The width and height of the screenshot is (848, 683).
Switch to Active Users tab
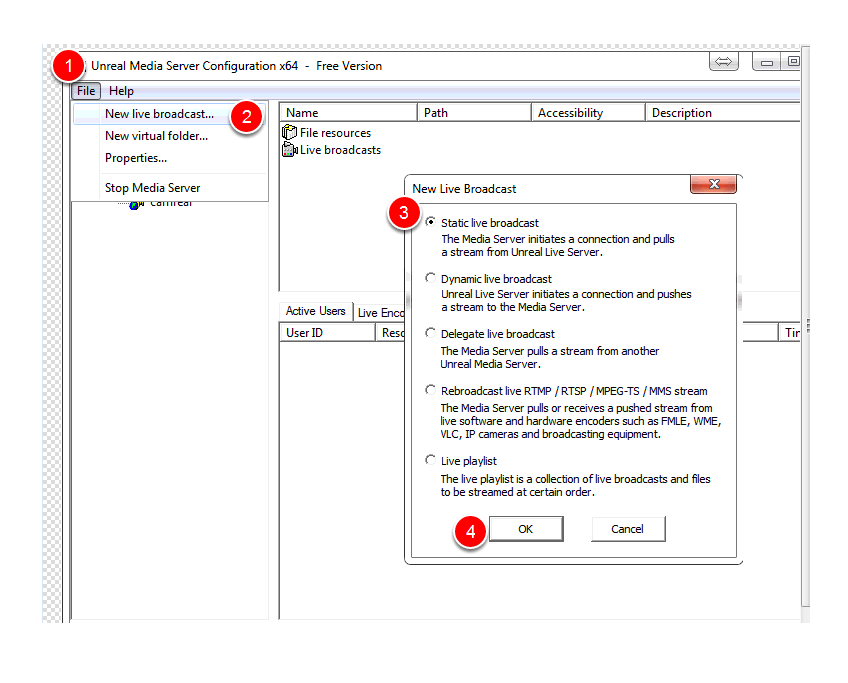pos(315,311)
